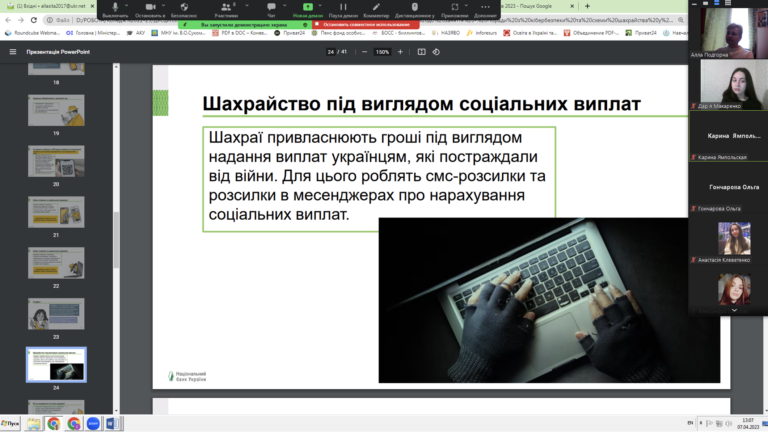Open Zoom Apps option
The height and width of the screenshot is (432, 768).
[455, 9]
